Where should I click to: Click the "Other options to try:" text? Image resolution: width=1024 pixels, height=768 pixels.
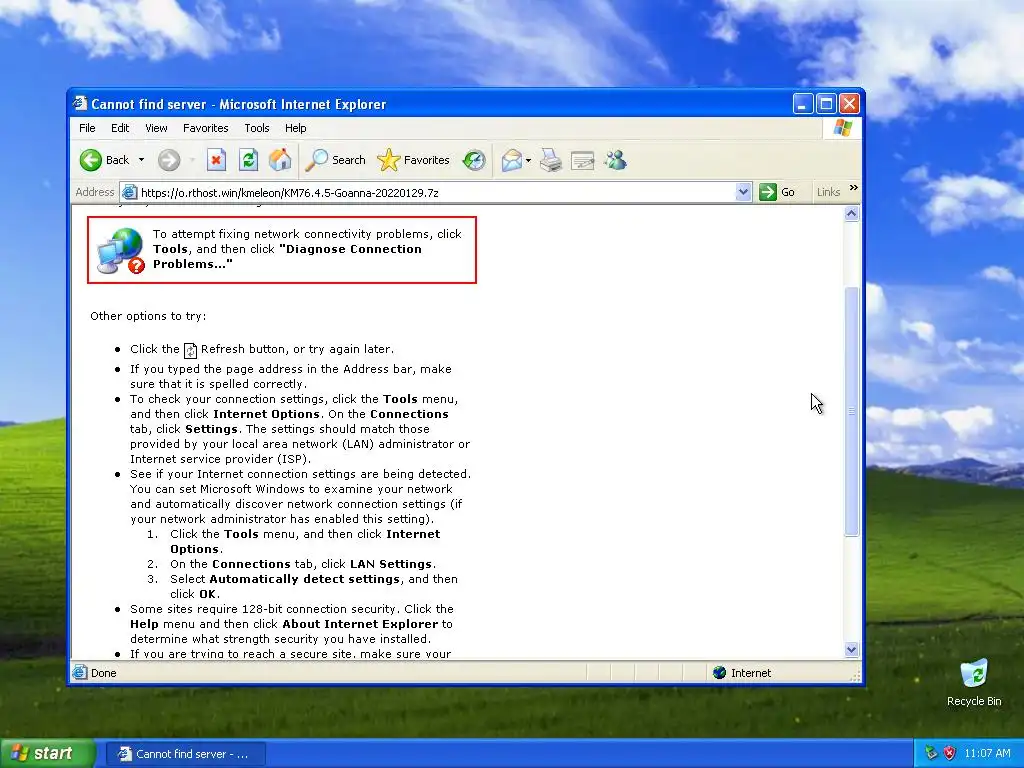pyautogui.click(x=148, y=316)
